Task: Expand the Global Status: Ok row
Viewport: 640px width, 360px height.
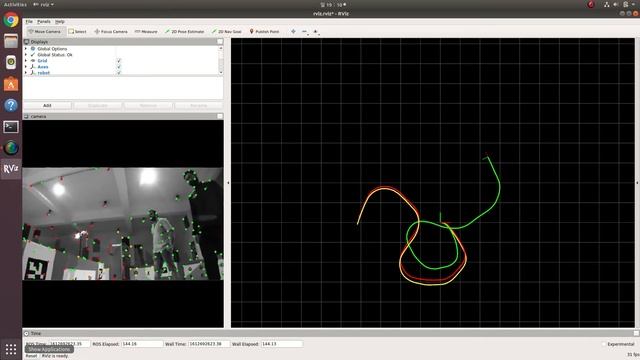Action: [x=26, y=55]
